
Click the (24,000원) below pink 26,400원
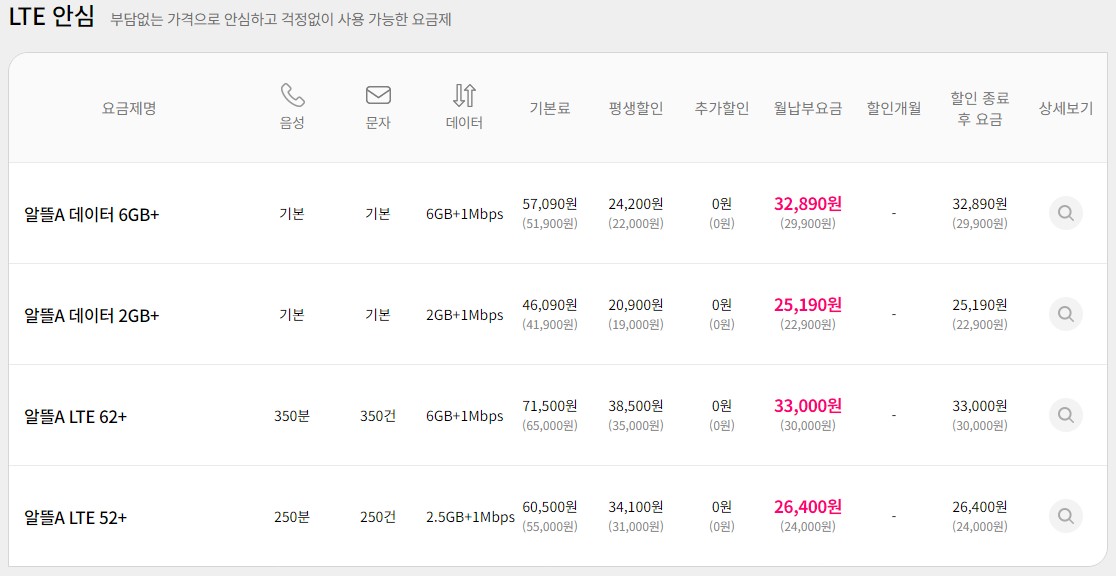pos(808,527)
